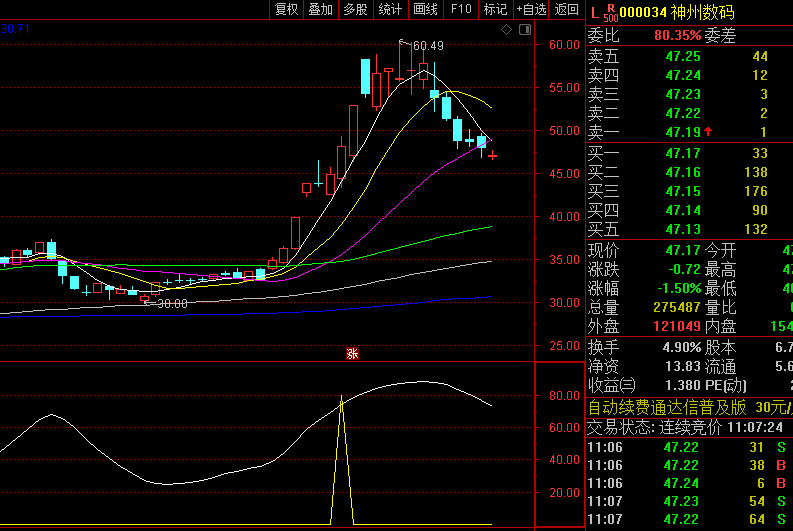Viewport: 793px width, 531px height.
Task: Click the red 涨 marker on chart
Action: click(352, 352)
